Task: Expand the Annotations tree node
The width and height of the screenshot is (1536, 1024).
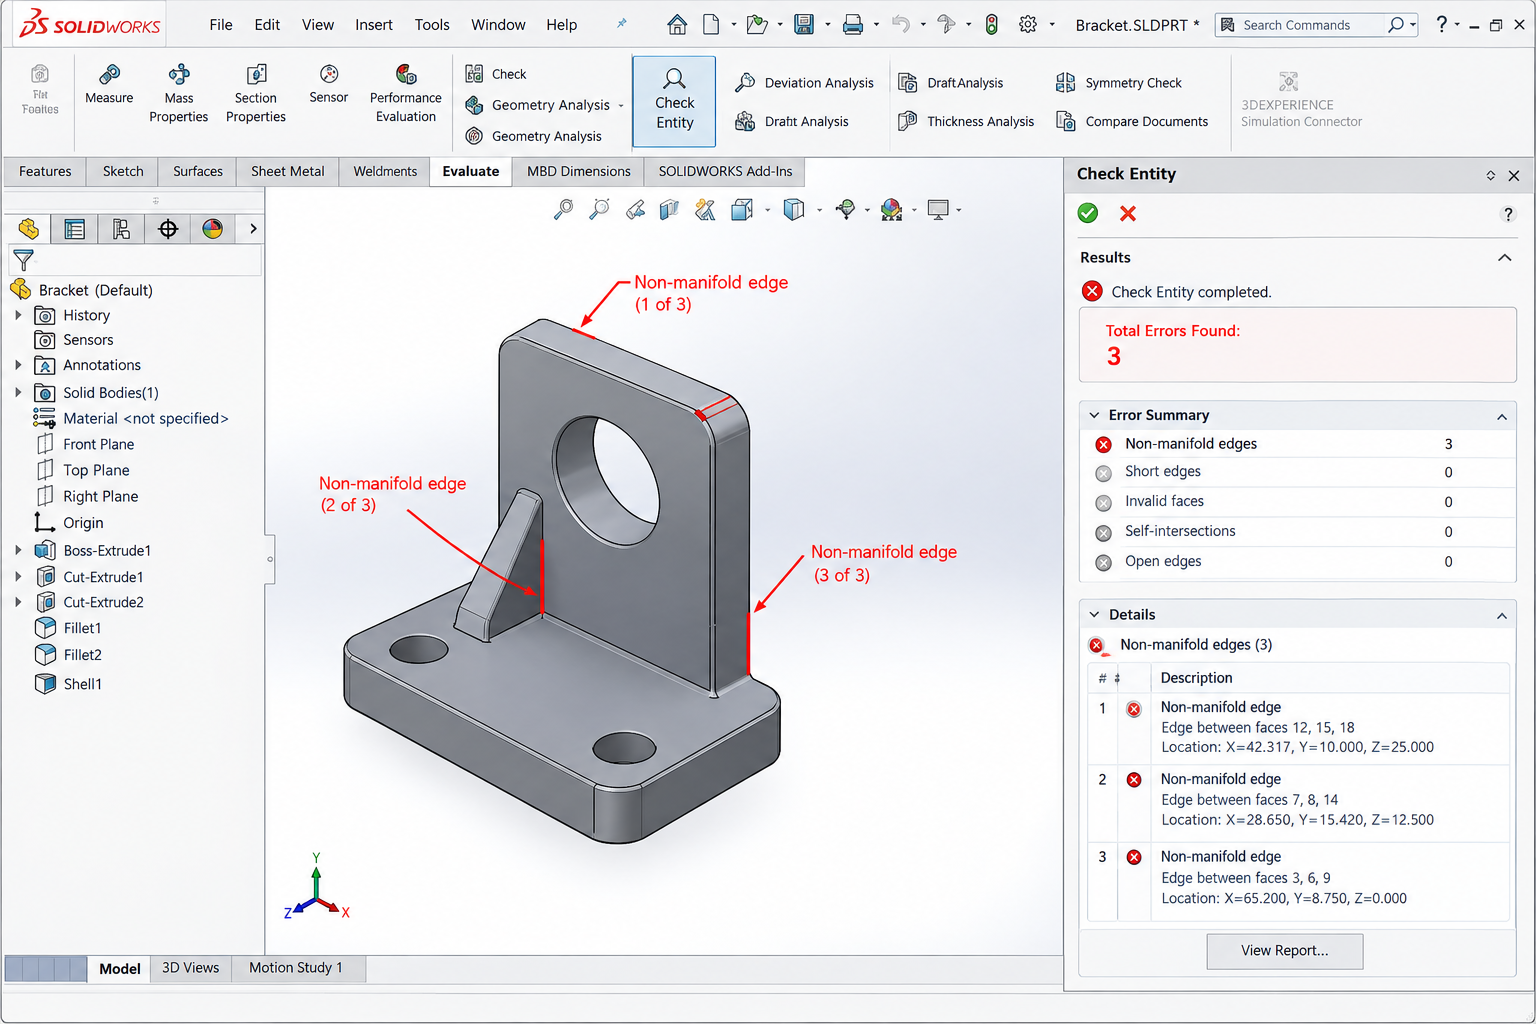Action: [x=18, y=365]
